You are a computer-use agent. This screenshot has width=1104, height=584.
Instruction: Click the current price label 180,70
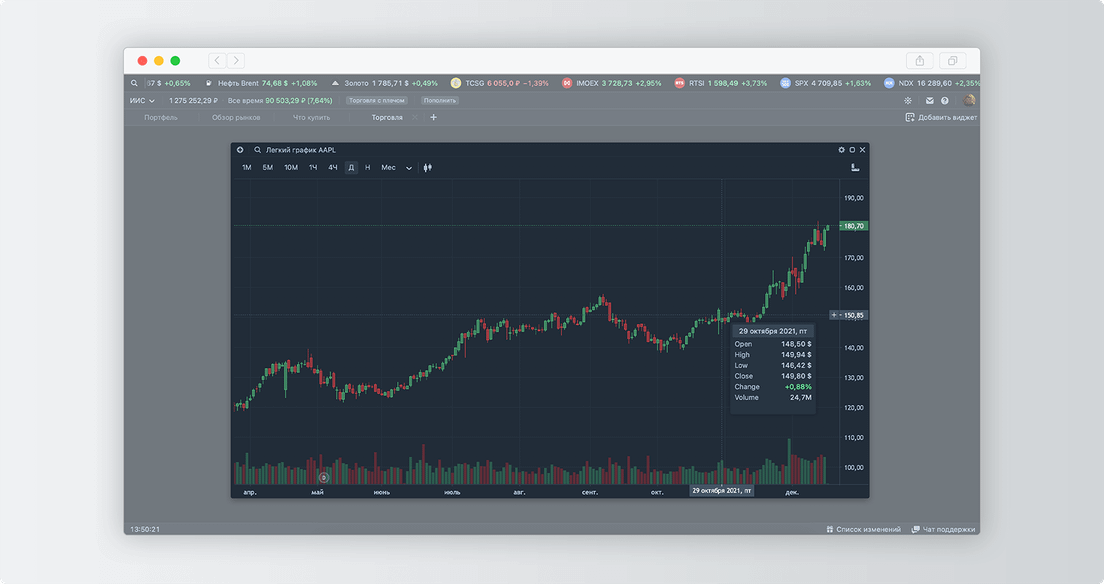(853, 226)
